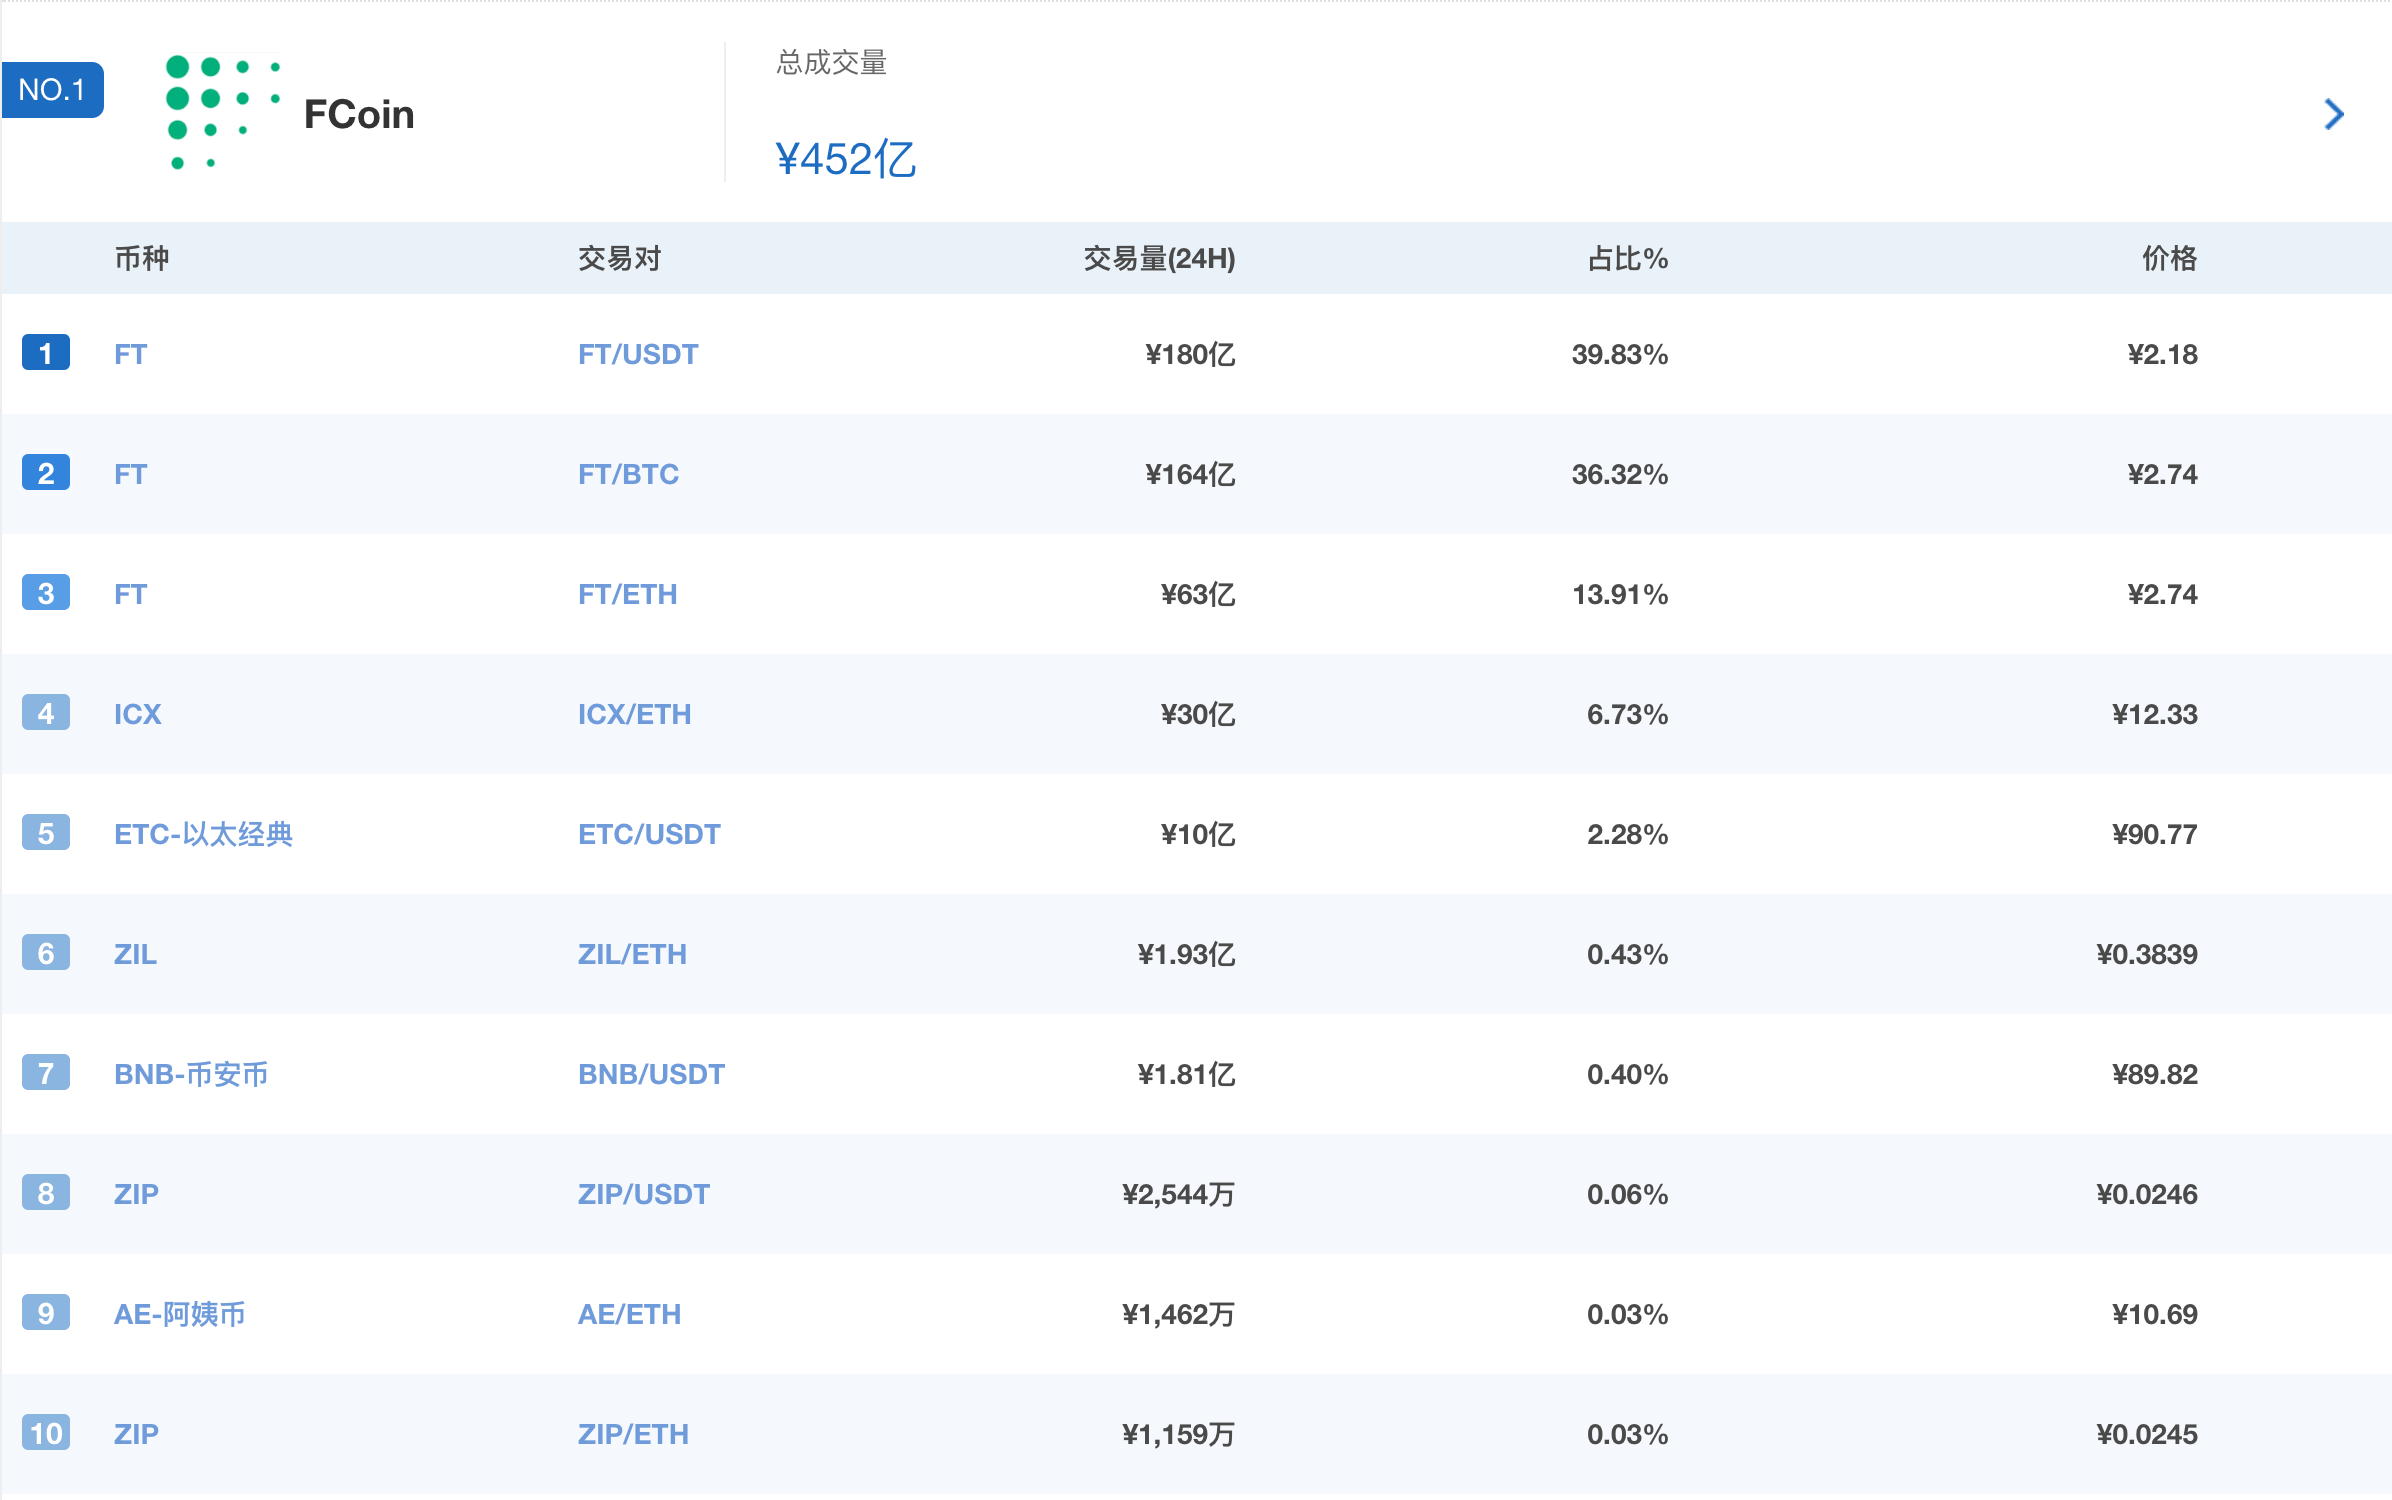
Task: Click rank 4 number badge
Action: [46, 713]
